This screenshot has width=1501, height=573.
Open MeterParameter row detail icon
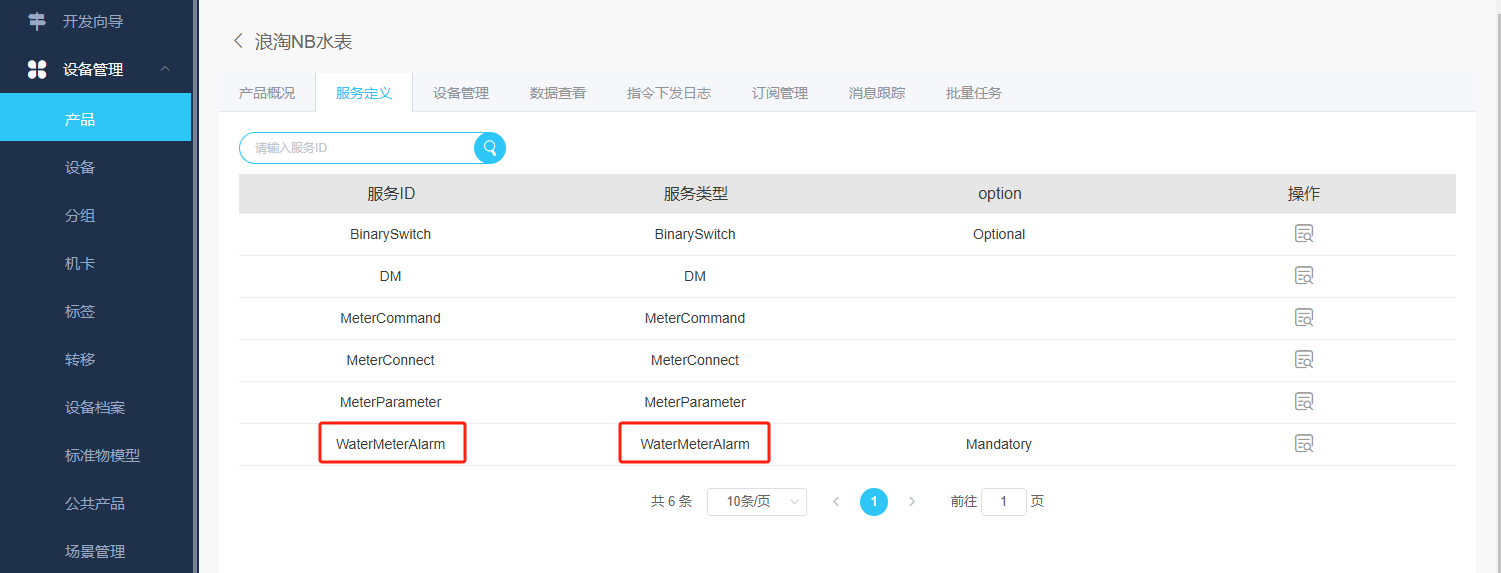pyautogui.click(x=1304, y=402)
